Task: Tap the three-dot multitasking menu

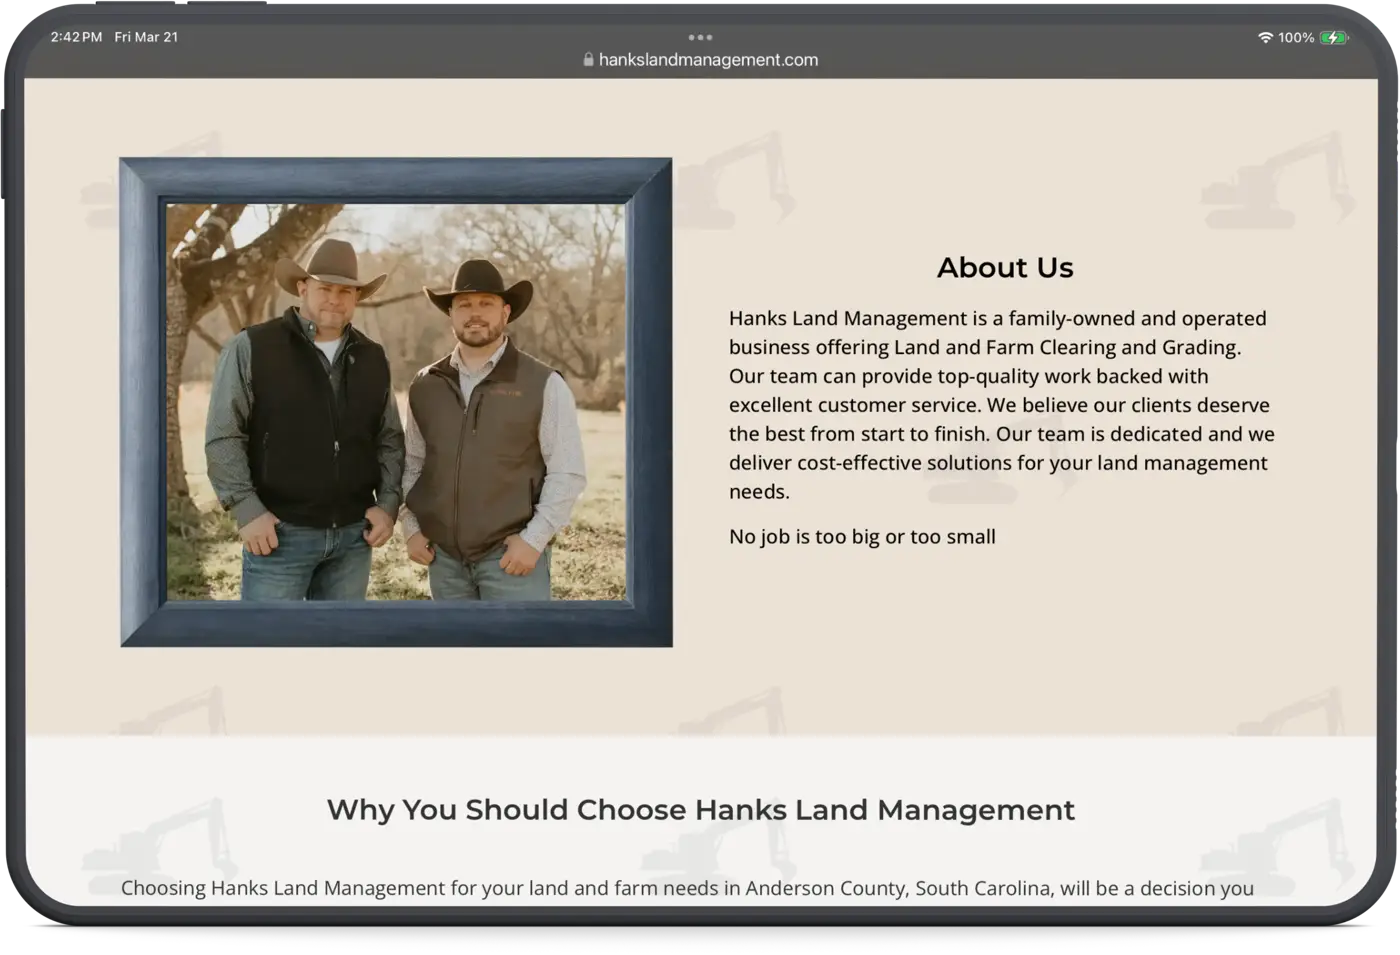Action: click(700, 37)
